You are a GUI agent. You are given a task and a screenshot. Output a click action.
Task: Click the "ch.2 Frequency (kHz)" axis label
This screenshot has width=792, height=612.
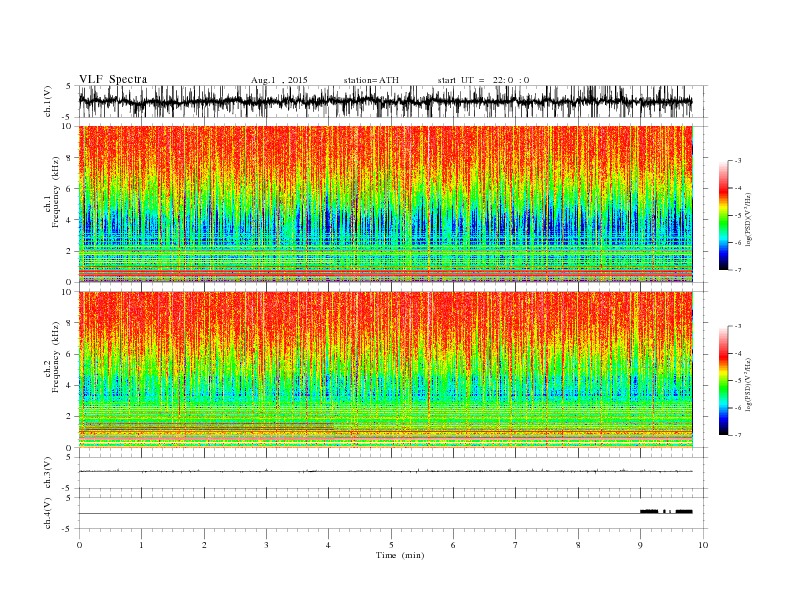[x=52, y=356]
